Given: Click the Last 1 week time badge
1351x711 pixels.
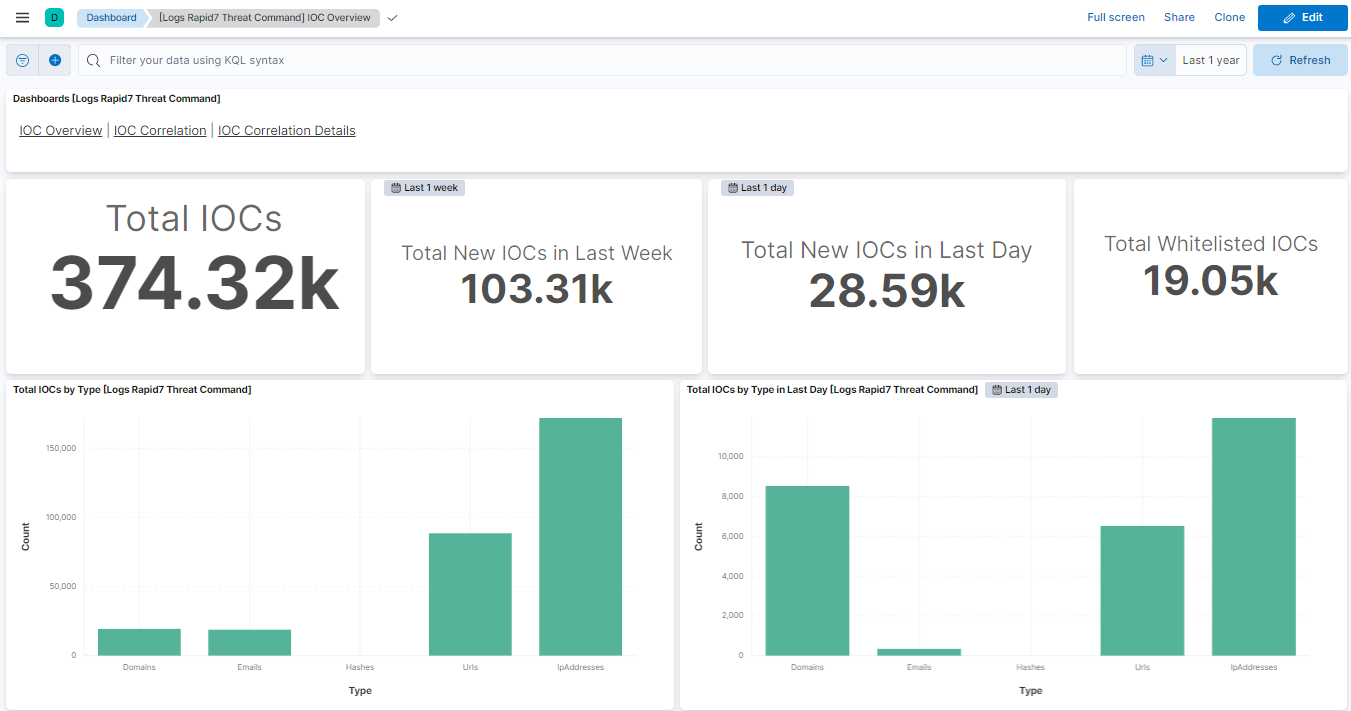Looking at the screenshot, I should [424, 188].
